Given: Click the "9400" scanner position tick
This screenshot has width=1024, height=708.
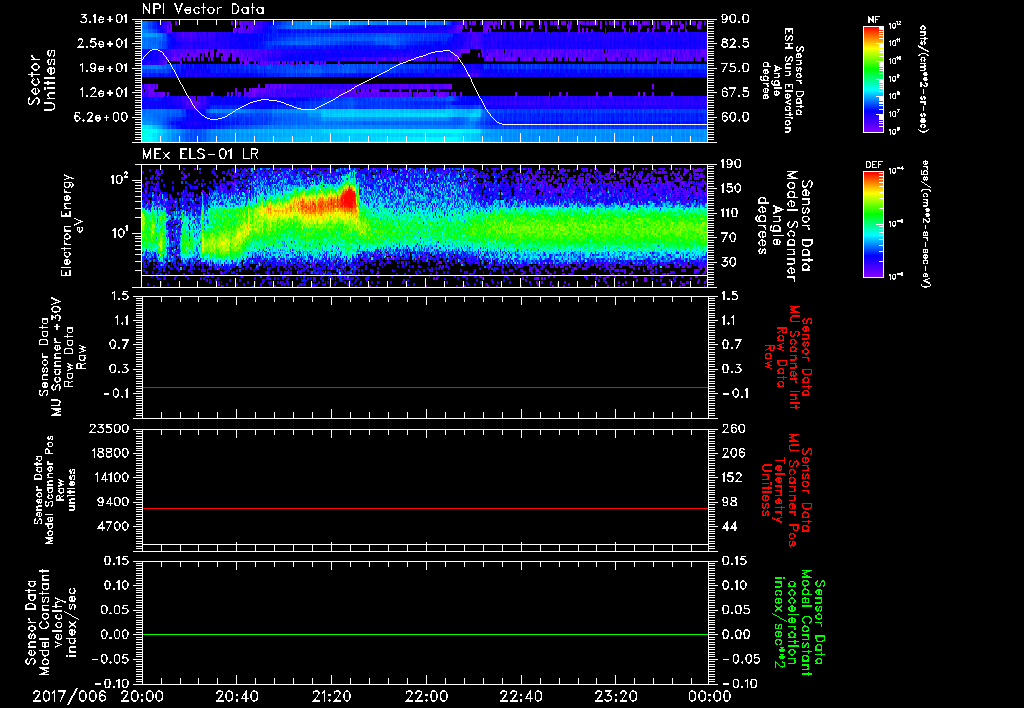Looking at the screenshot, I should [114, 502].
